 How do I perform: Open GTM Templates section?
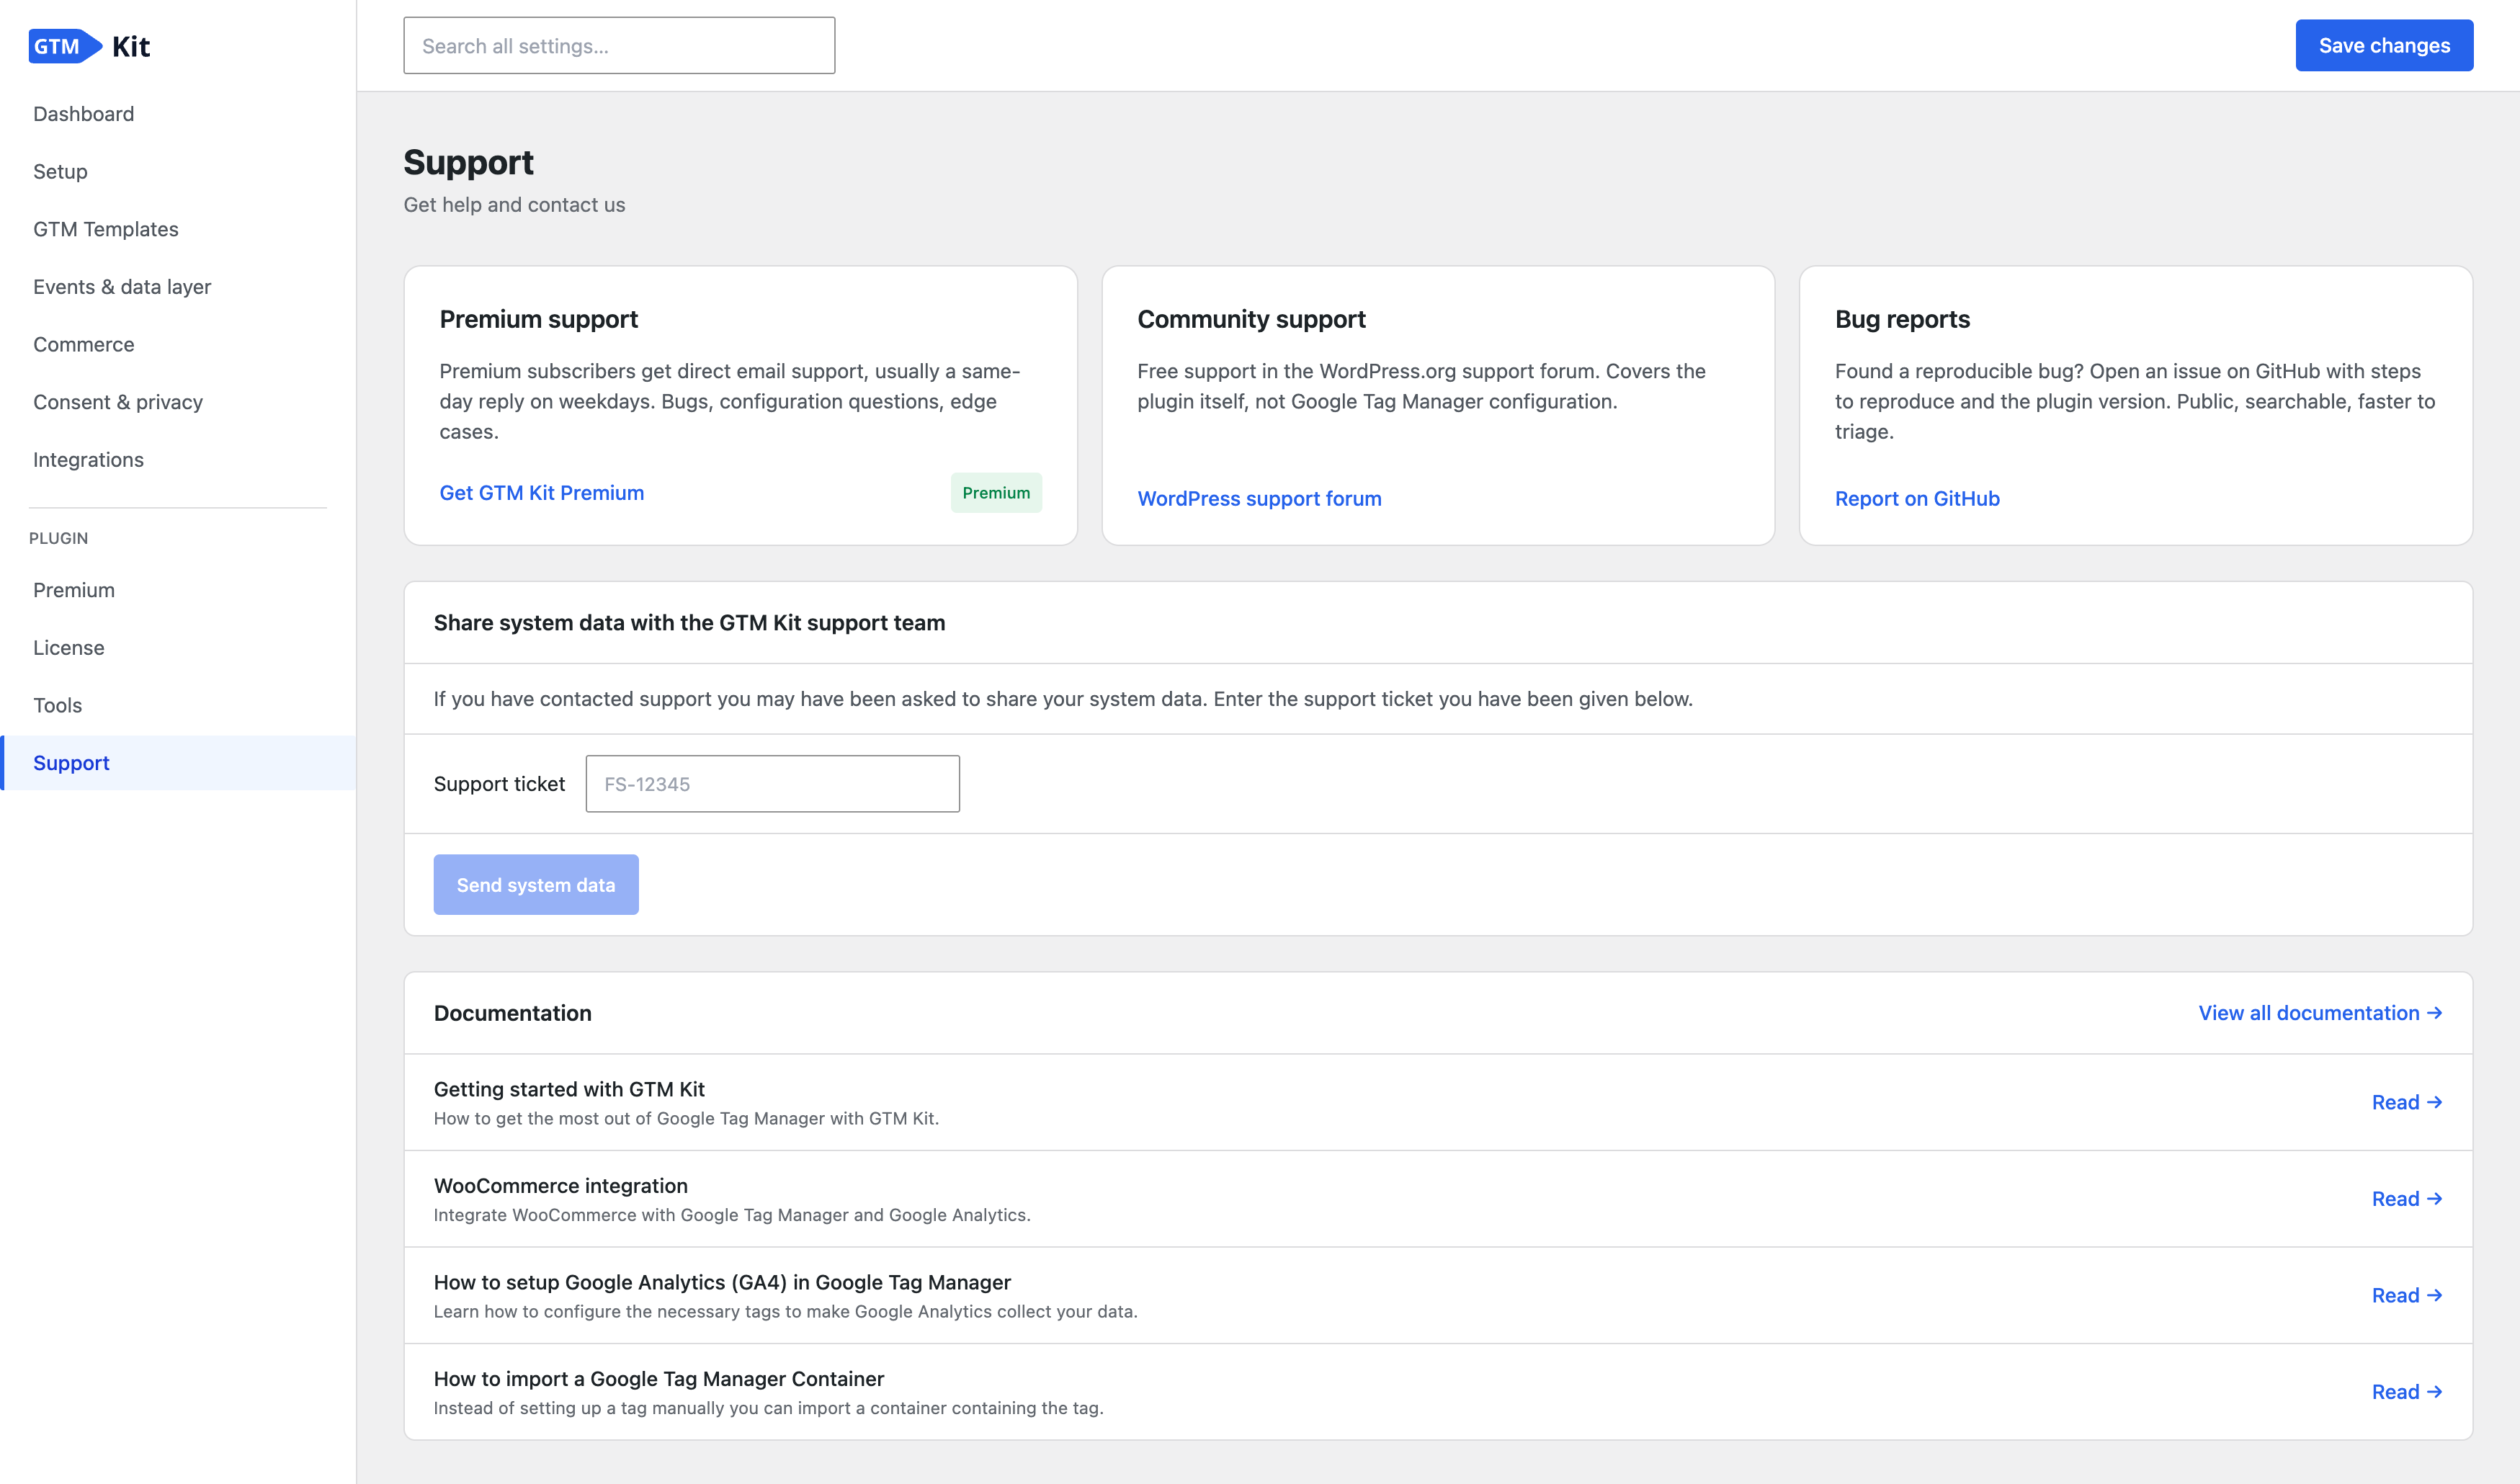point(106,229)
